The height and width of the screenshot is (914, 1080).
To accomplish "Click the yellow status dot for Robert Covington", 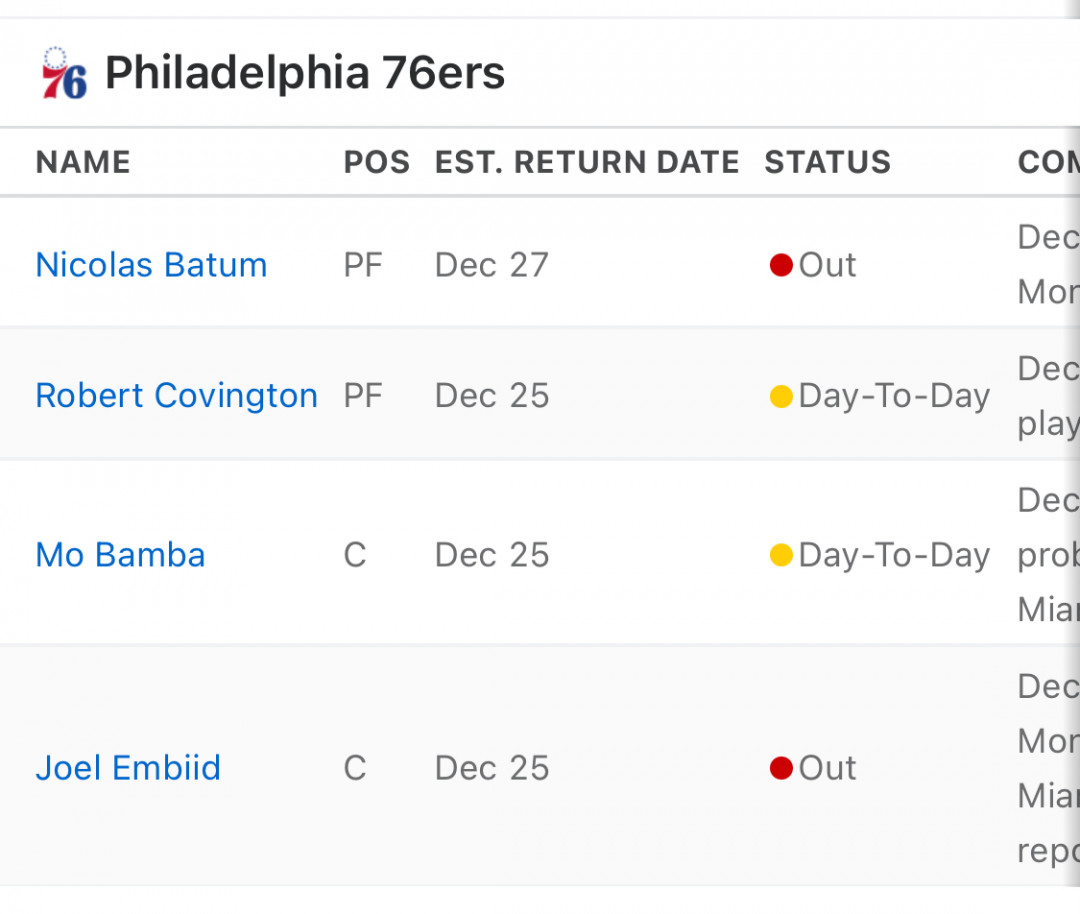I will (x=780, y=396).
